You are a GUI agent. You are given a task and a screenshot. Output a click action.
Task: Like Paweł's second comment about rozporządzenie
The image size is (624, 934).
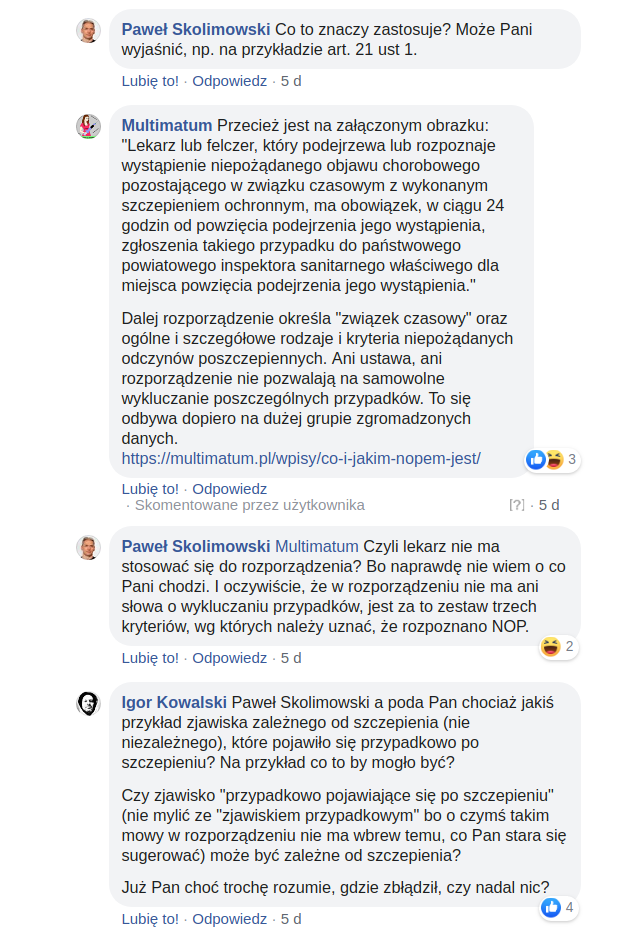coord(150,658)
